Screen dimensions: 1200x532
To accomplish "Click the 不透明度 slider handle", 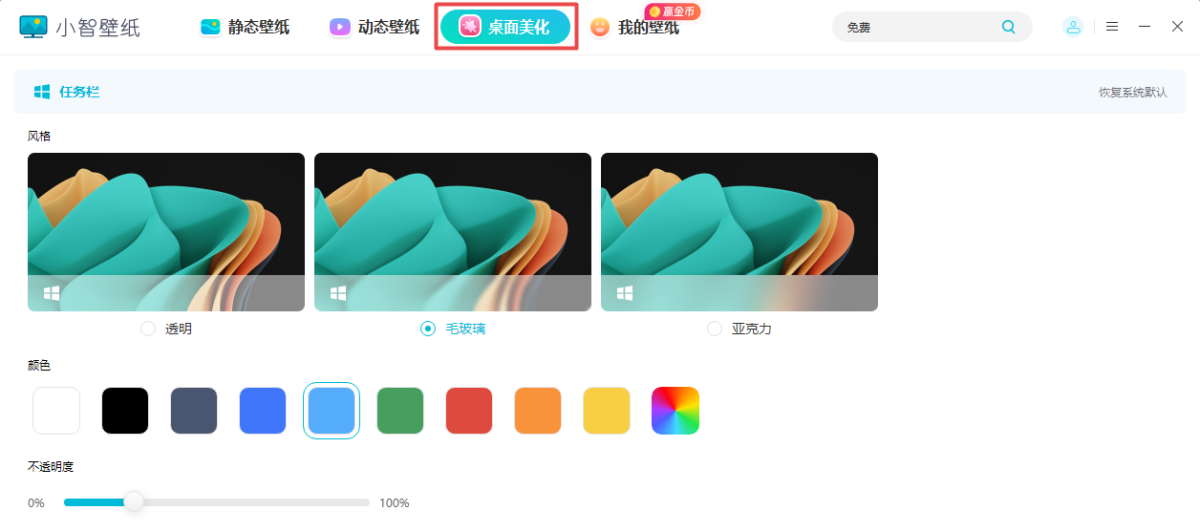I will tap(133, 502).
